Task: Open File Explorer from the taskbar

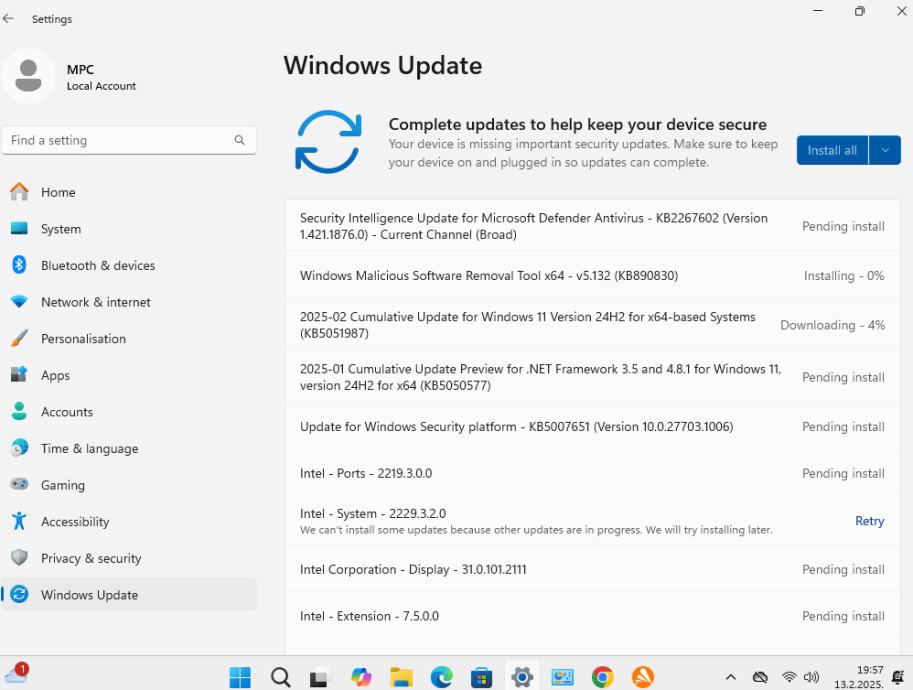Action: tap(401, 677)
